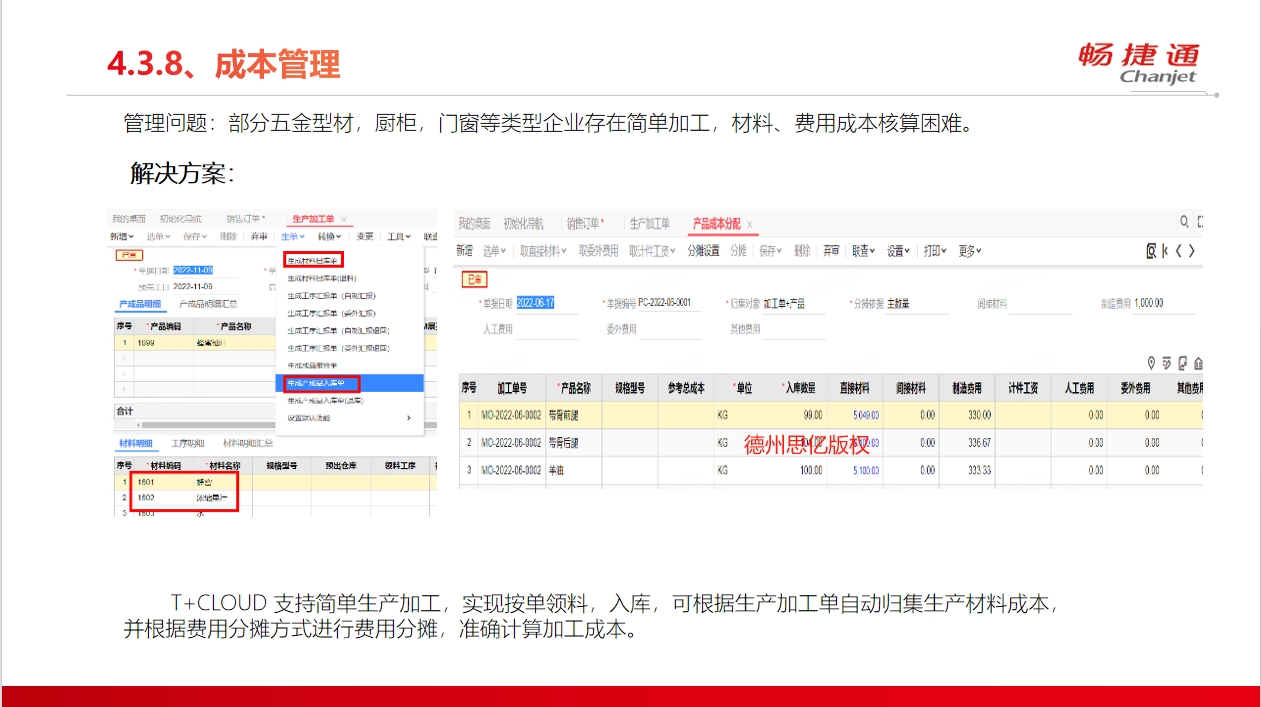This screenshot has width=1261, height=707.
Task: Click the 分摊设置 button
Action: tap(703, 251)
